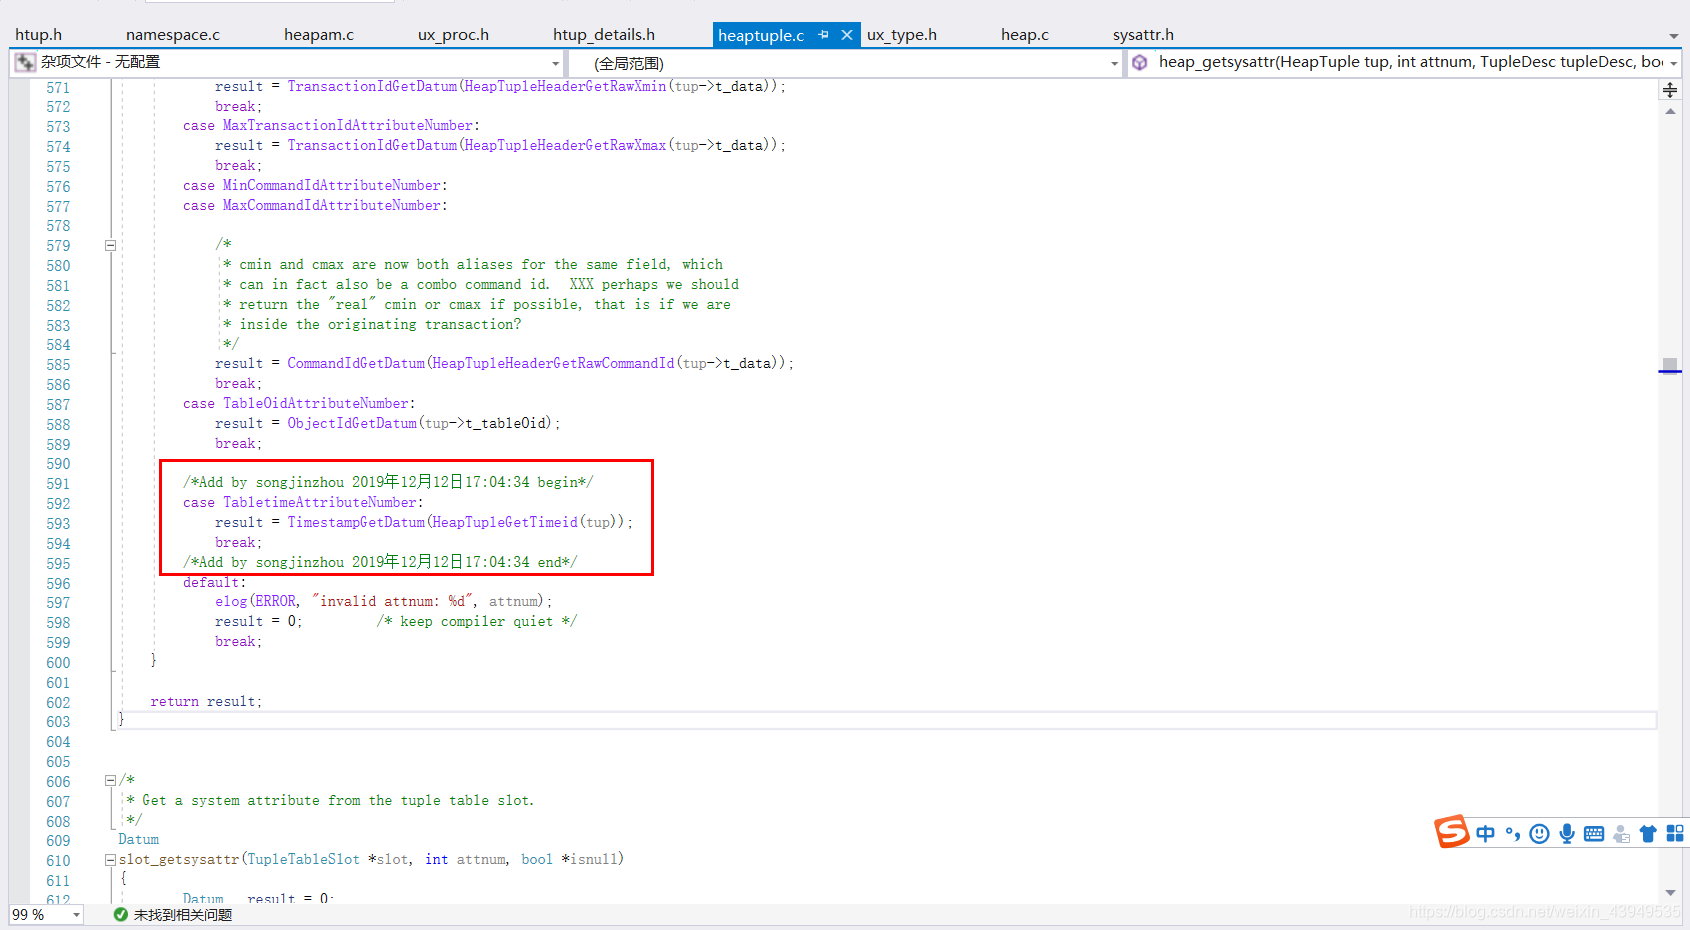Open Sogou emoji smiley panel

coord(1540,834)
